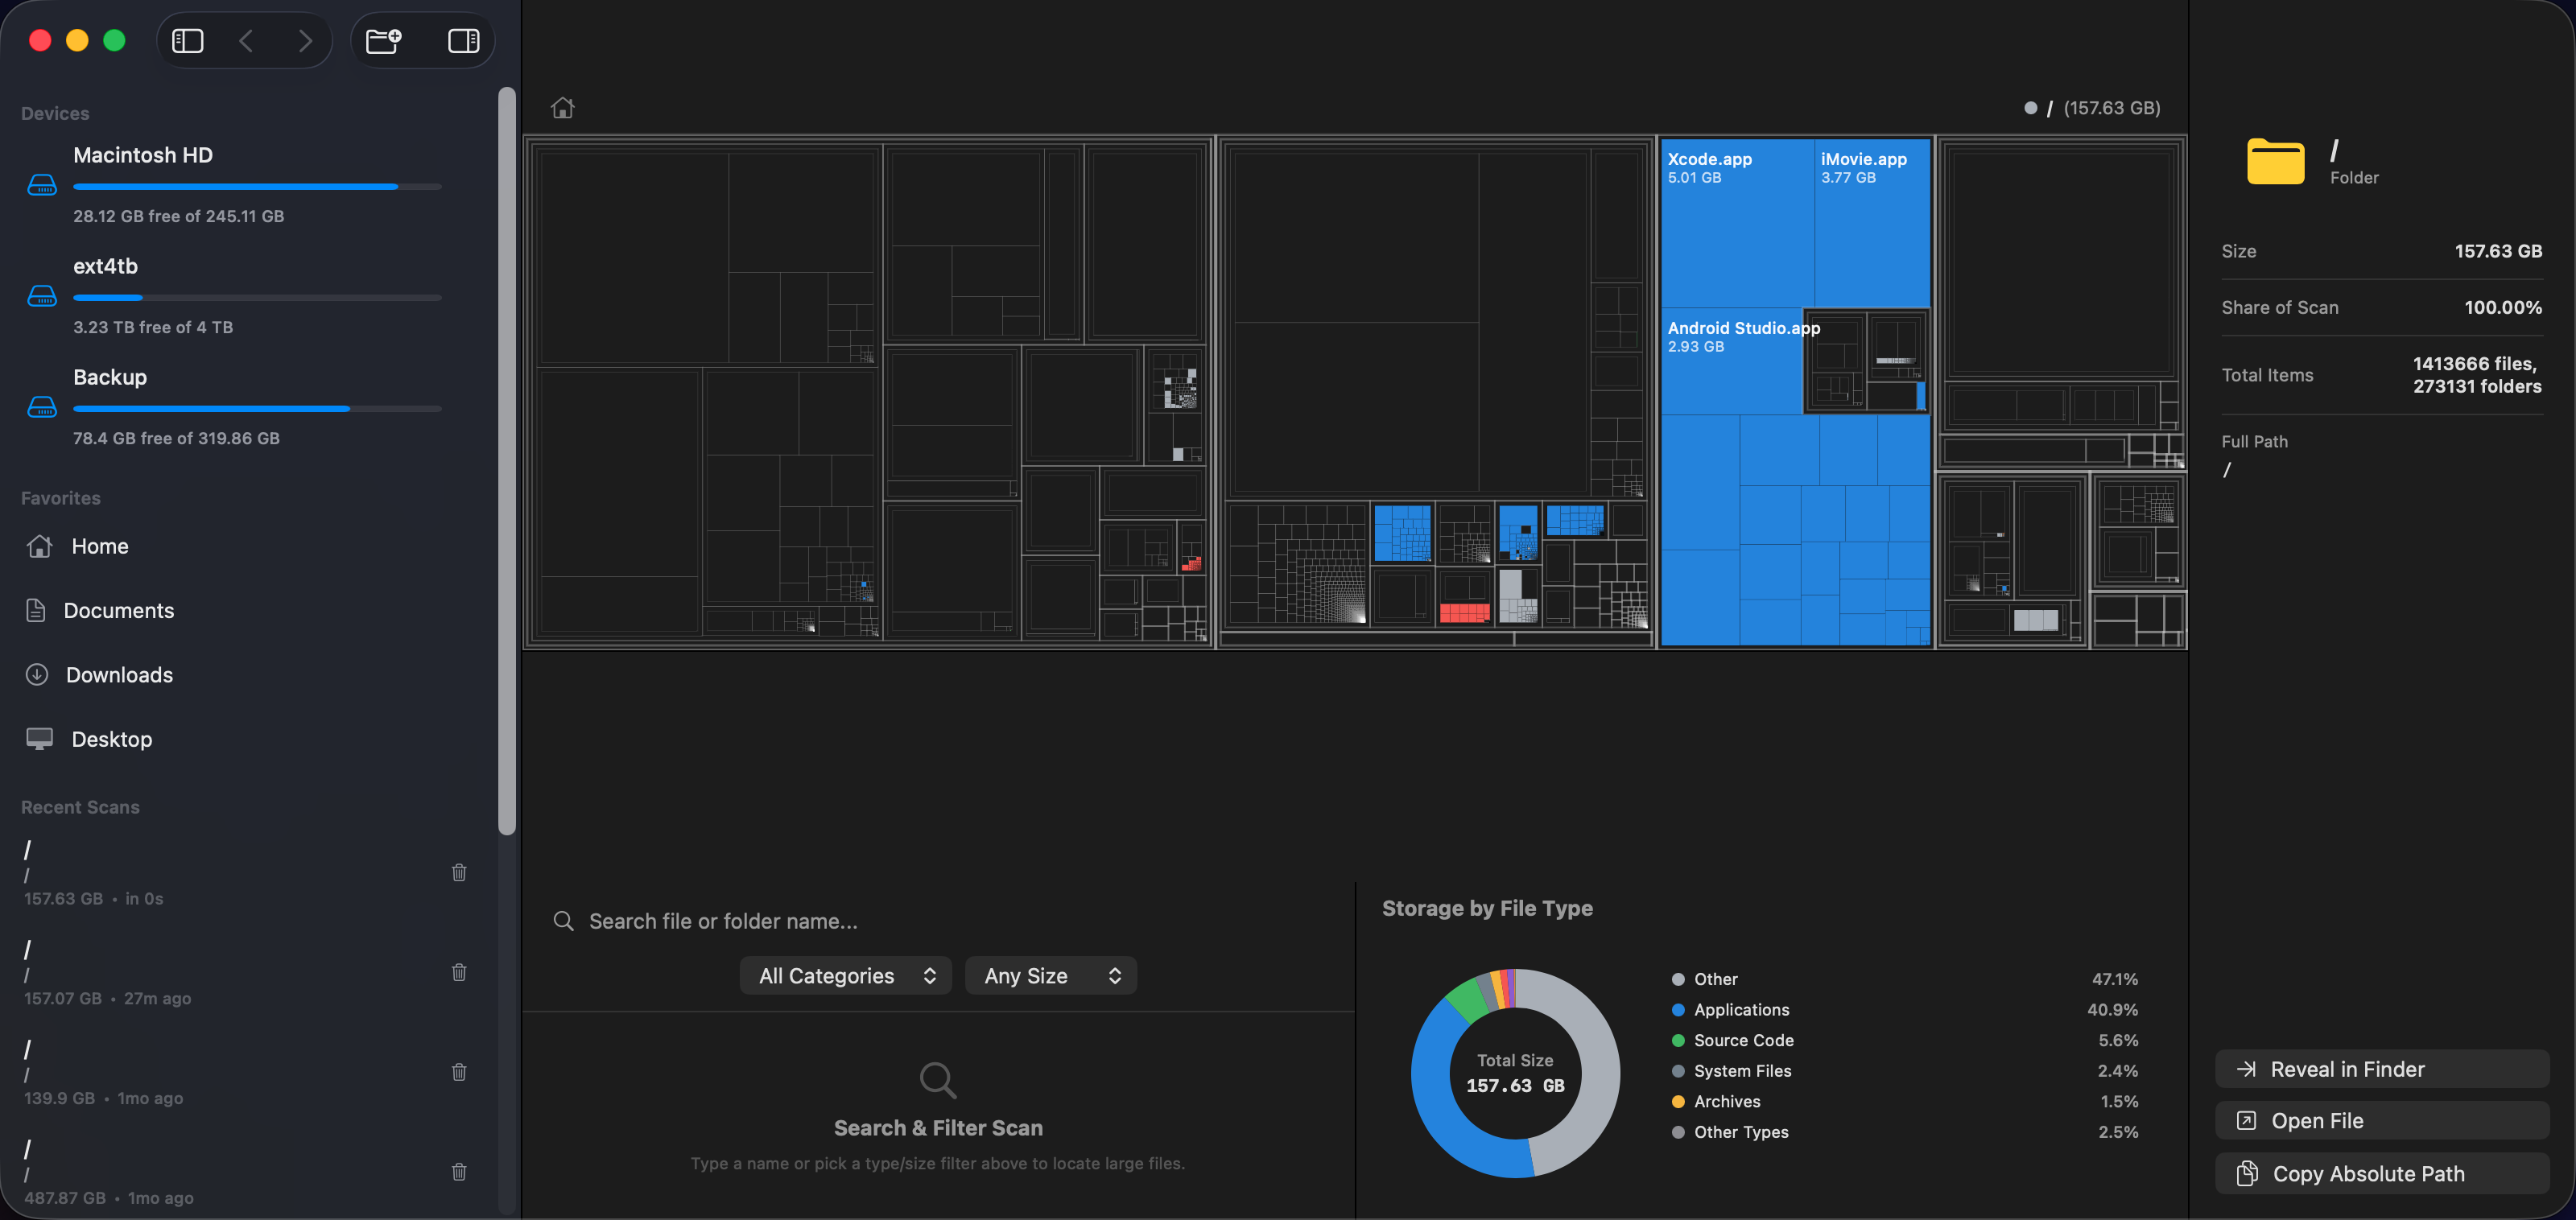Image resolution: width=2576 pixels, height=1220 pixels.
Task: Go back with the left chevron
Action: click(x=246, y=41)
